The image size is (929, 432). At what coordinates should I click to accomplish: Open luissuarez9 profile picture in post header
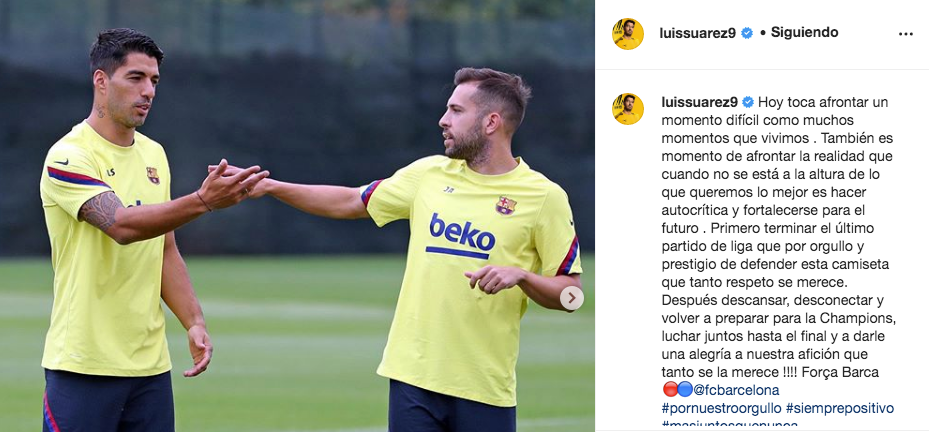[627, 34]
